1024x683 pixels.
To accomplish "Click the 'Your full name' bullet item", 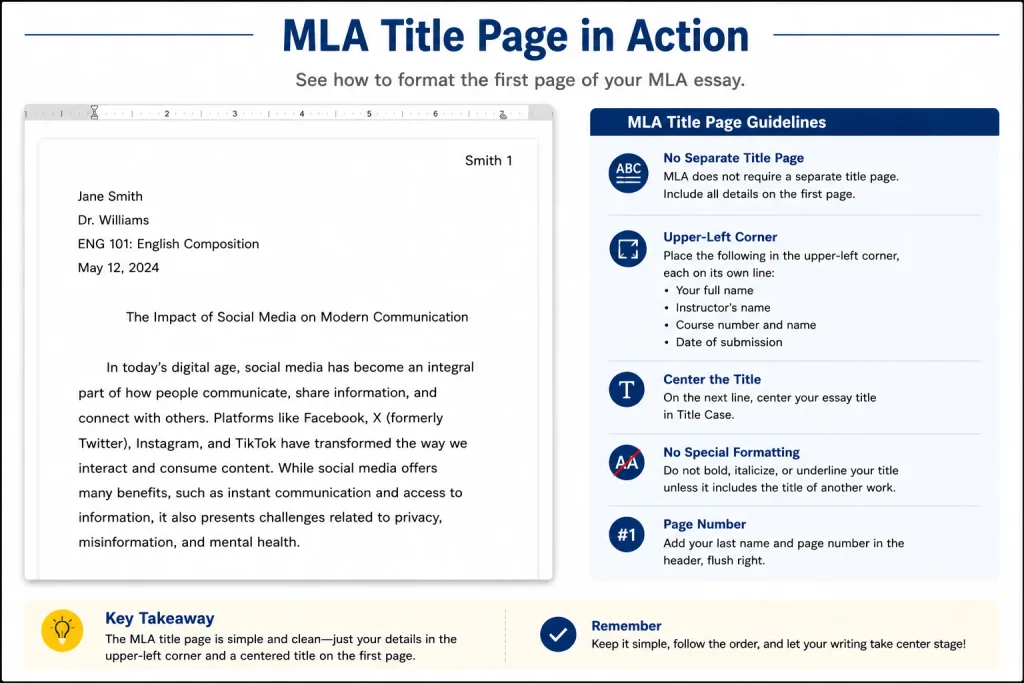I will pos(714,290).
